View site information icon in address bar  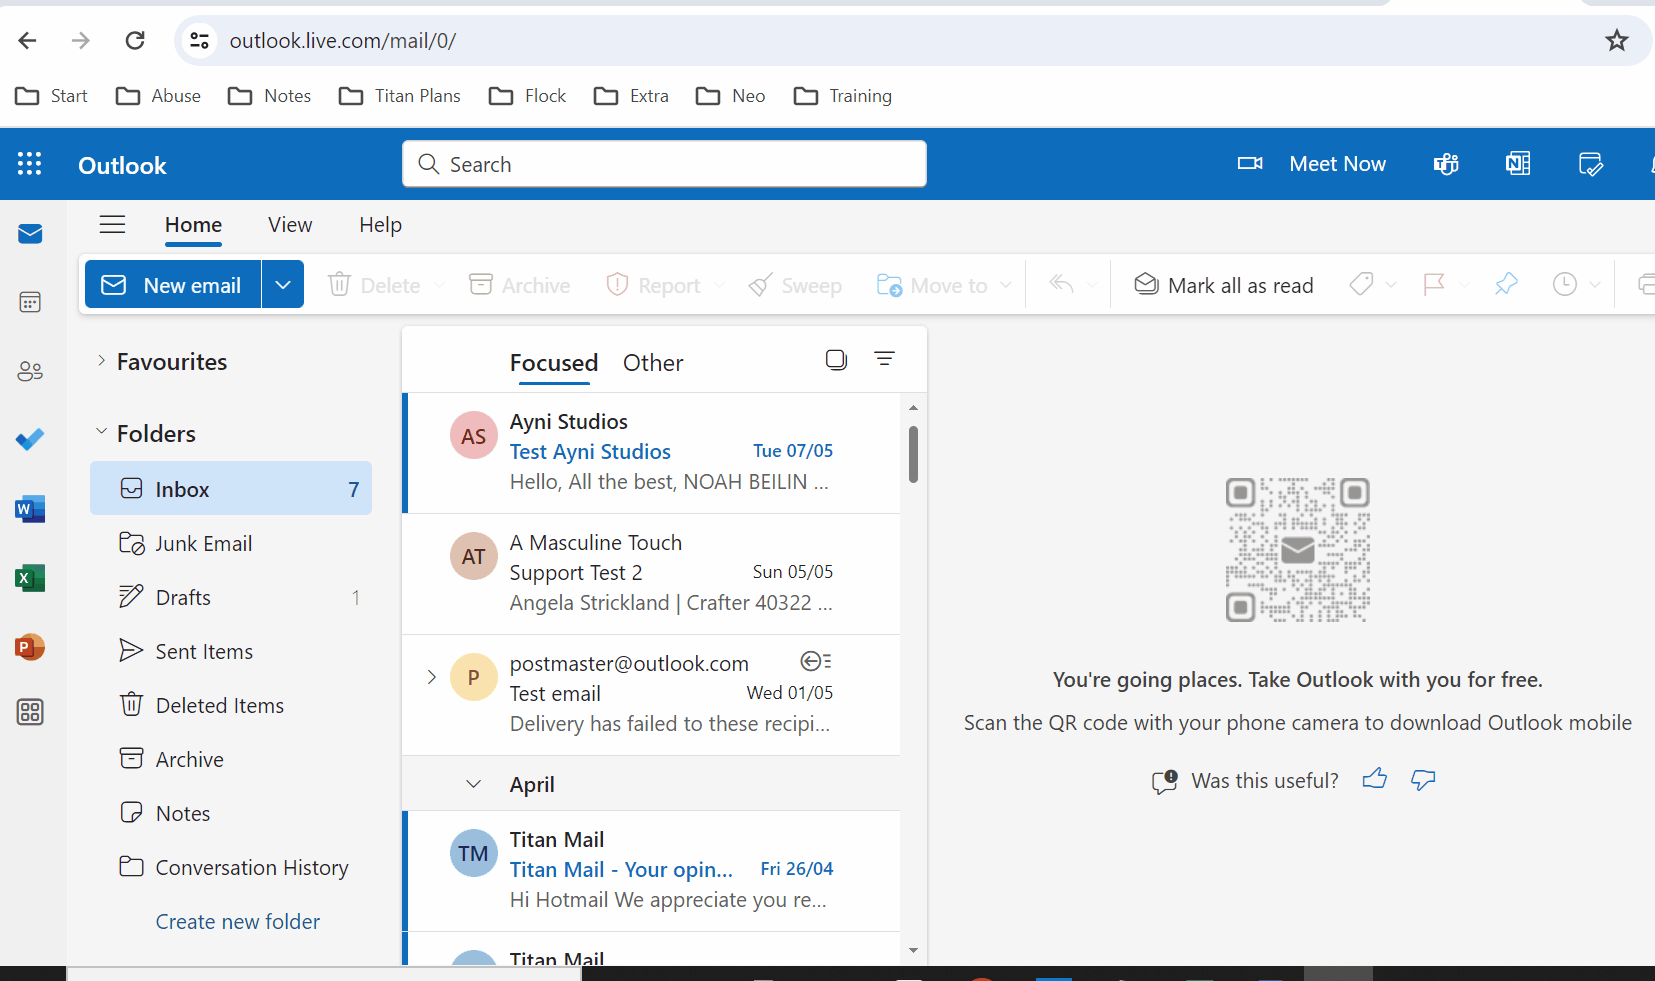[200, 40]
